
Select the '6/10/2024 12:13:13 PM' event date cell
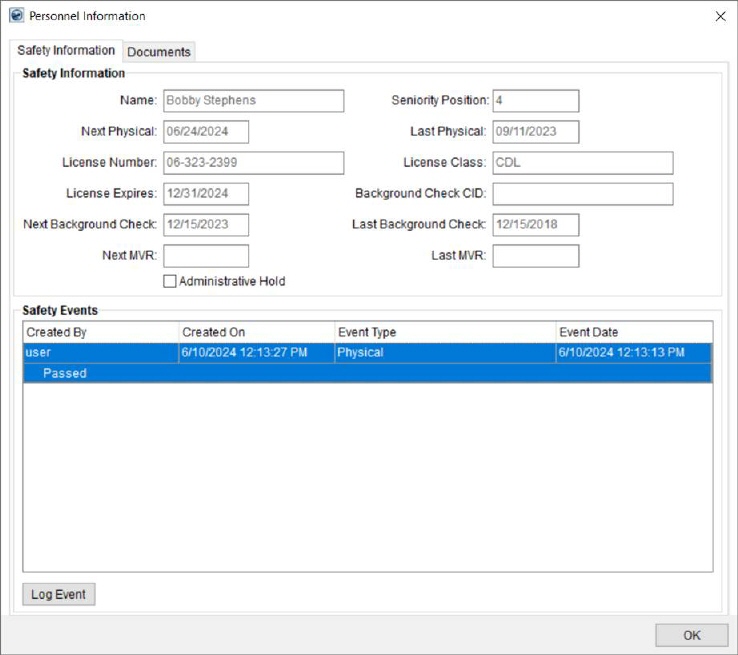pos(634,352)
